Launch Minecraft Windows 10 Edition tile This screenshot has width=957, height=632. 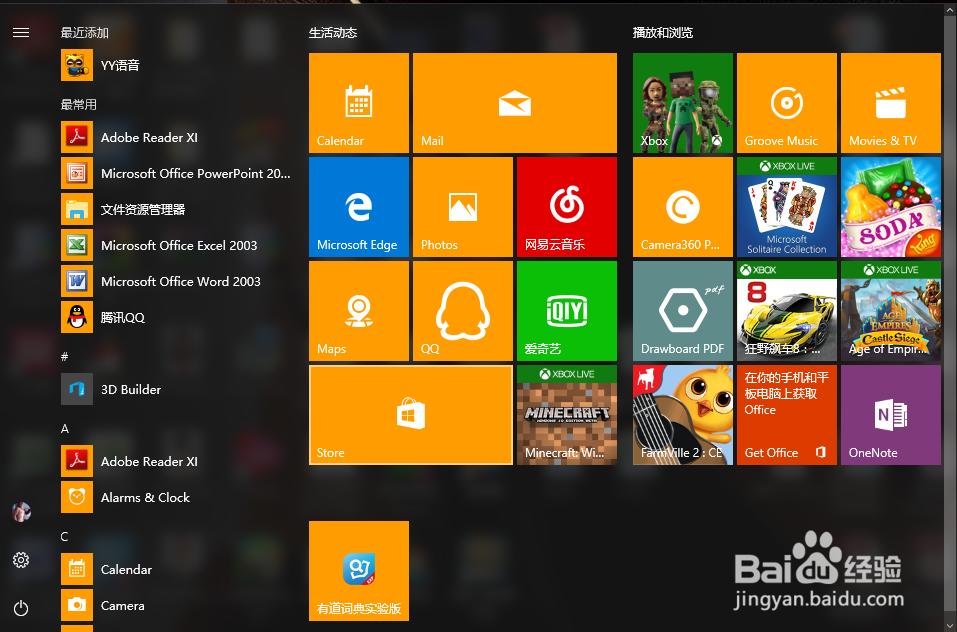[567, 415]
